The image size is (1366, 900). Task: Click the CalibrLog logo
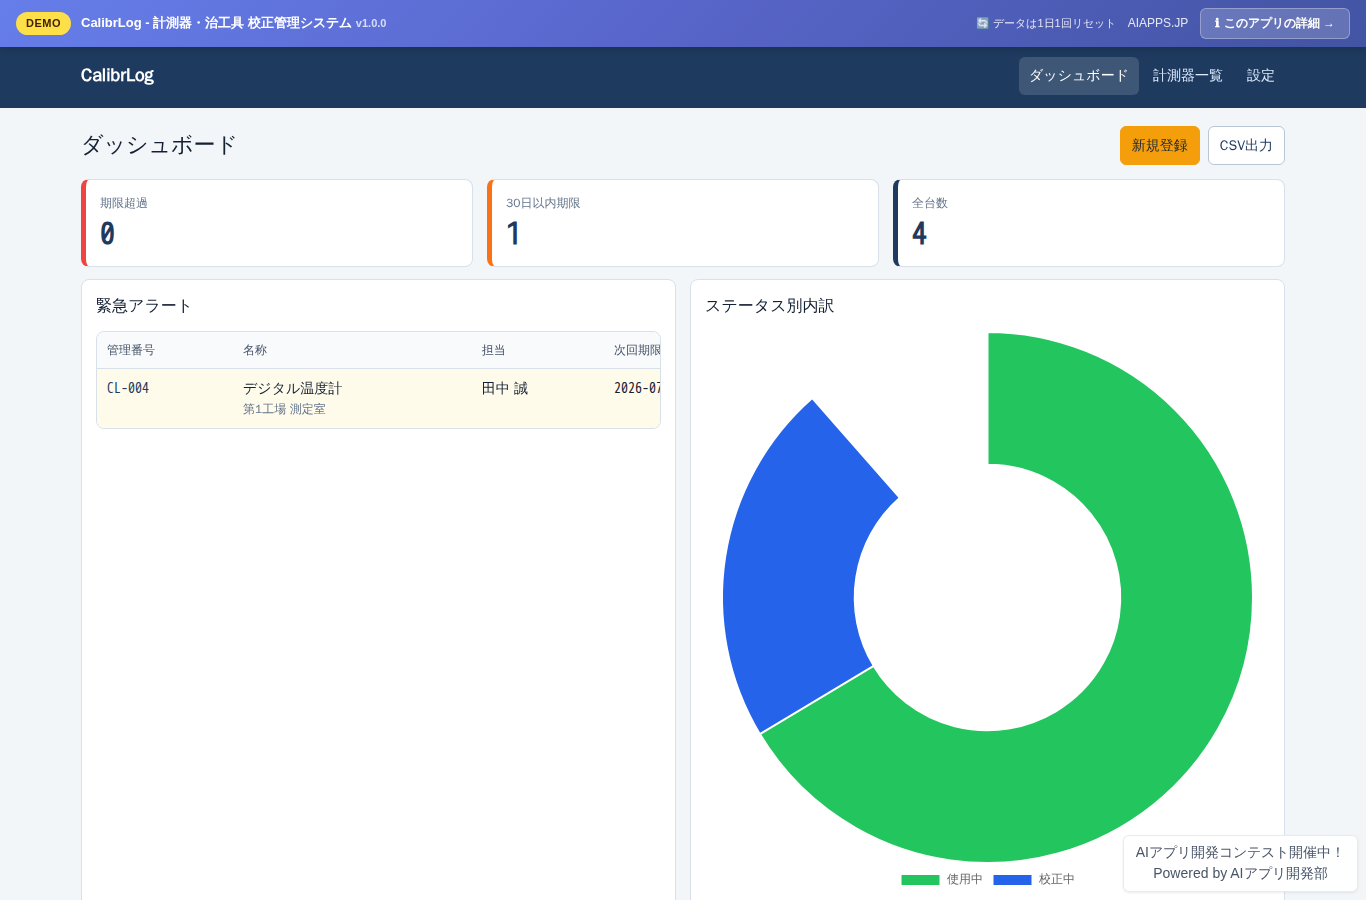pyautogui.click(x=117, y=75)
